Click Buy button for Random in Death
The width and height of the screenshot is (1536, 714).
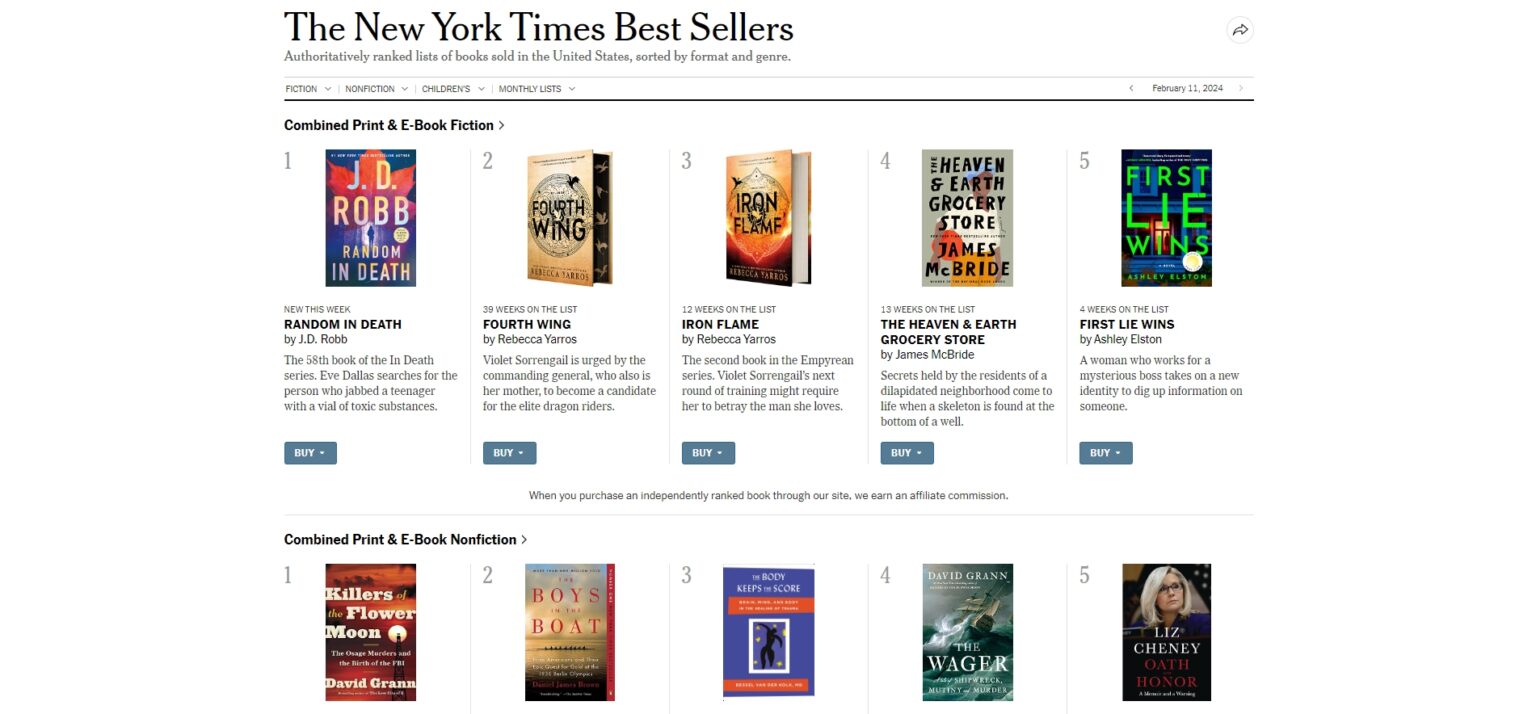(x=310, y=453)
